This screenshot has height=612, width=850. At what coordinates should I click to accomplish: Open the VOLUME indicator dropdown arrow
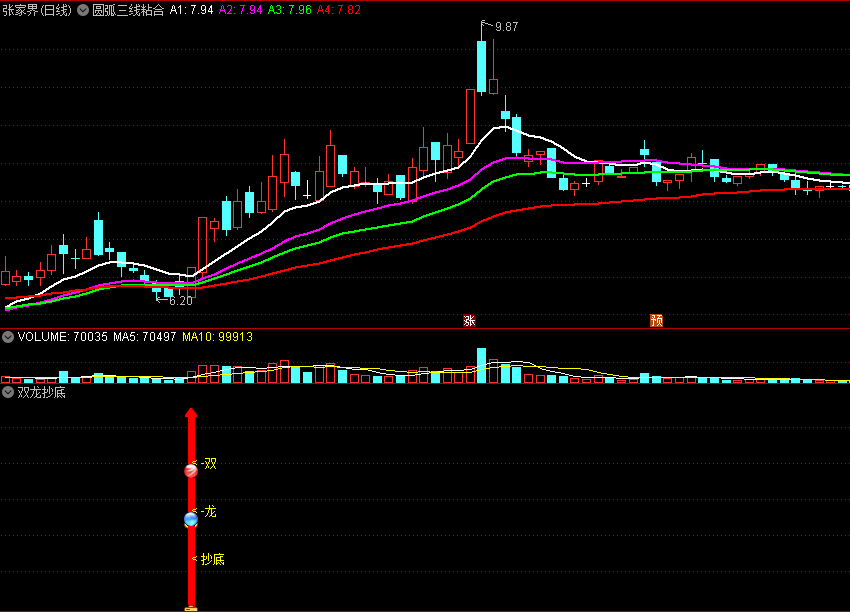(8, 337)
